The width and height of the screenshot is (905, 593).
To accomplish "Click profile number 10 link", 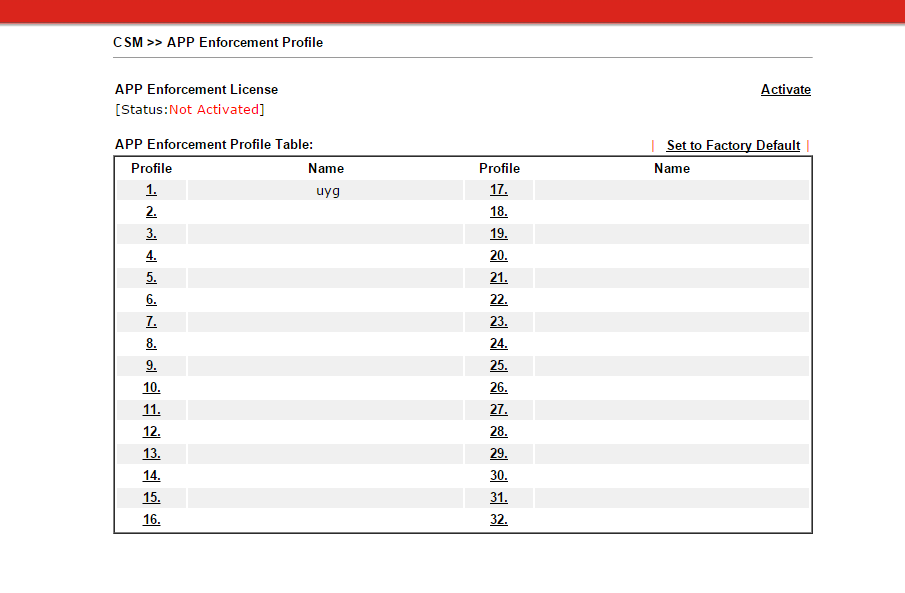I will (151, 388).
